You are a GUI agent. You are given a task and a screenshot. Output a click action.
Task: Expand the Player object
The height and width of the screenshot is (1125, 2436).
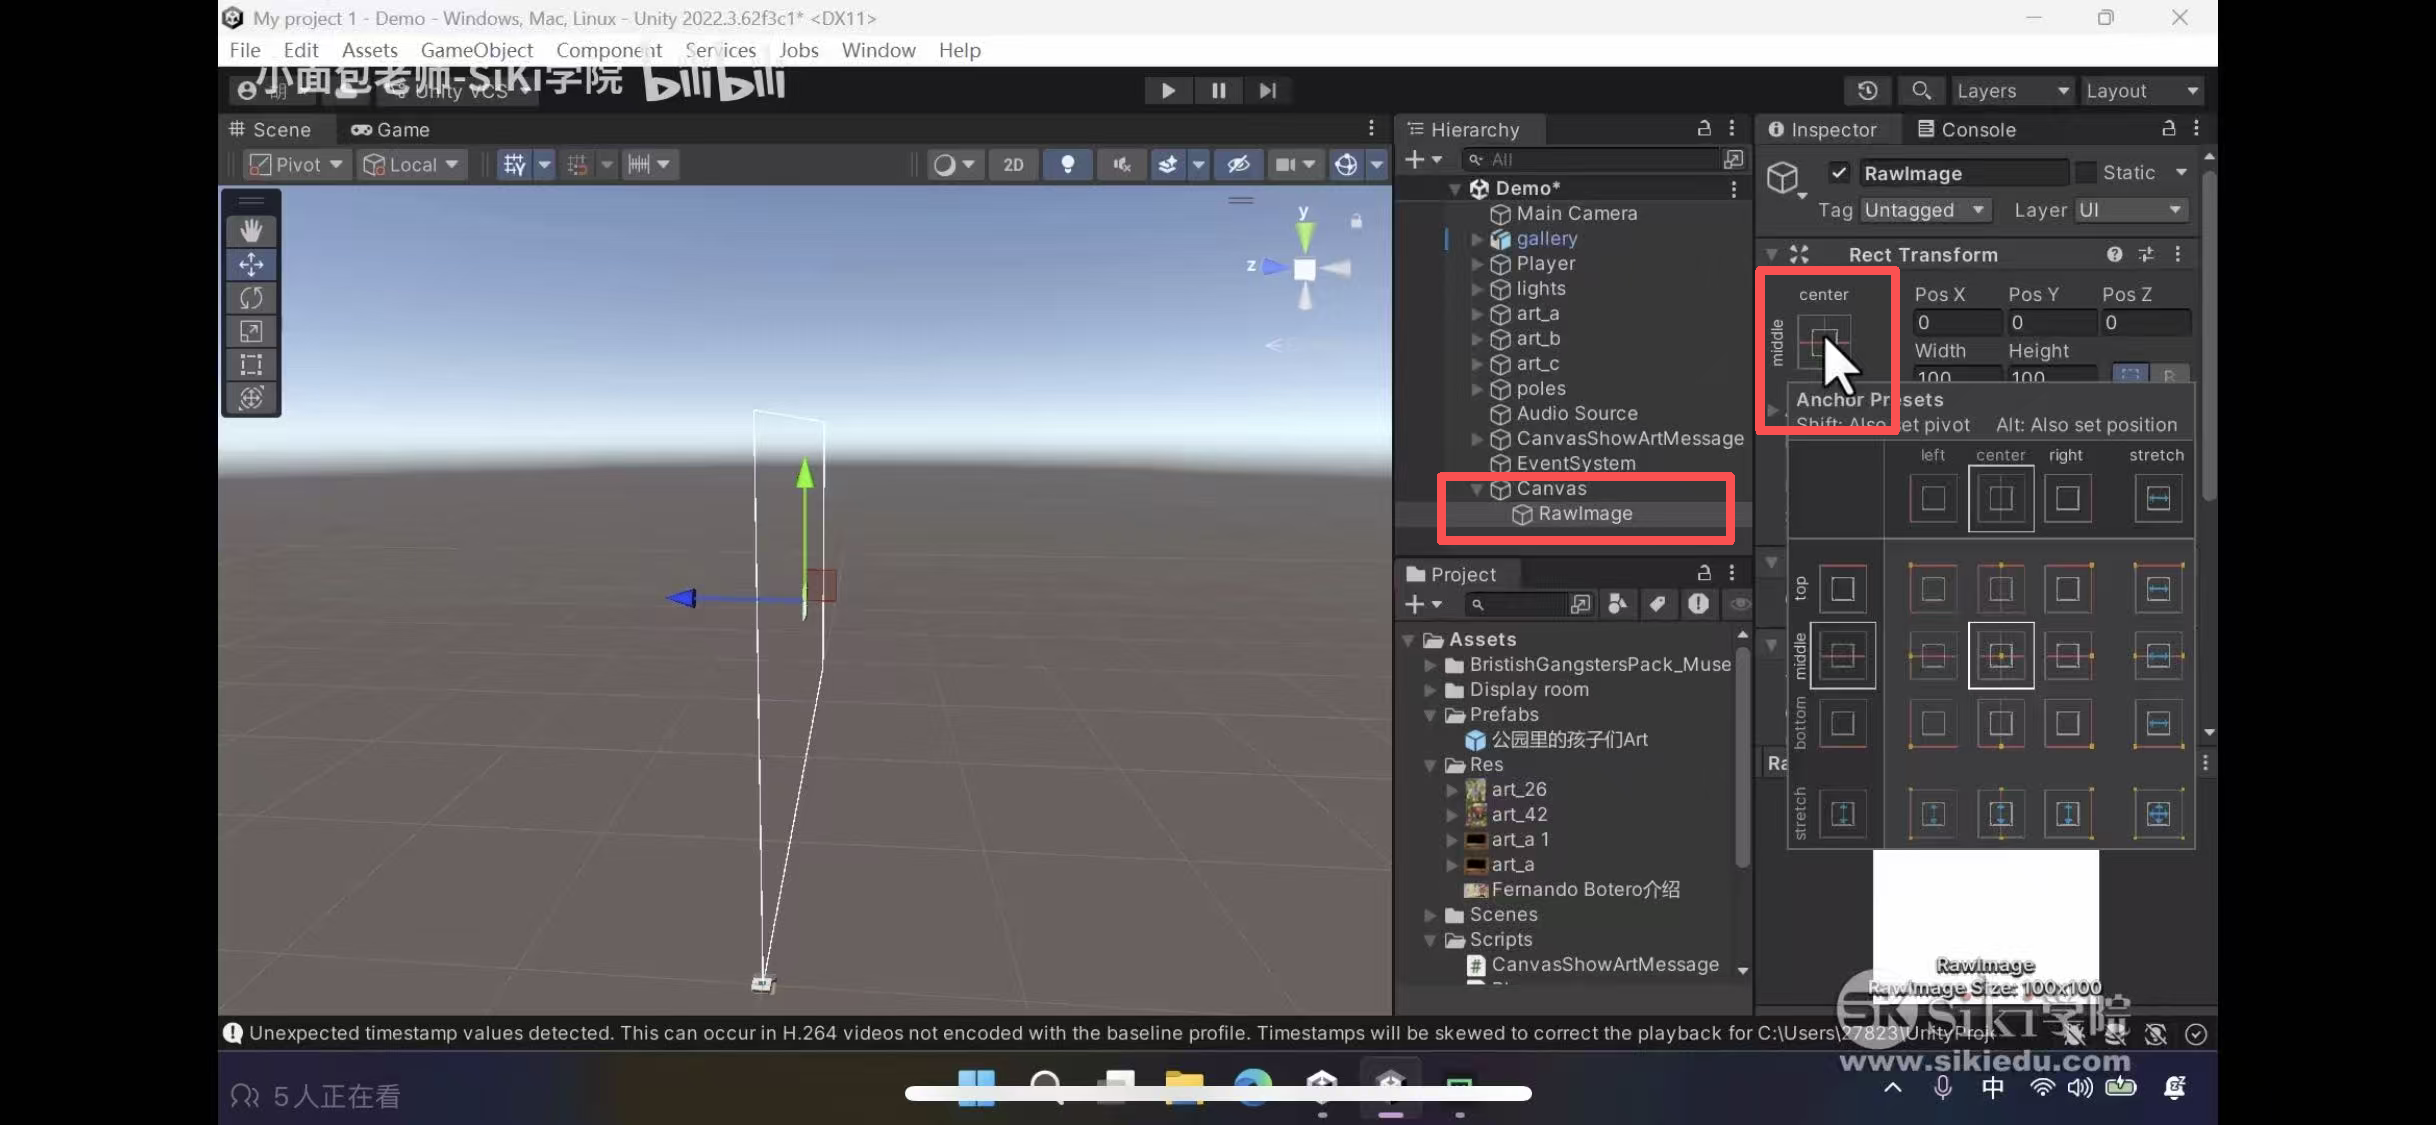tap(1476, 264)
